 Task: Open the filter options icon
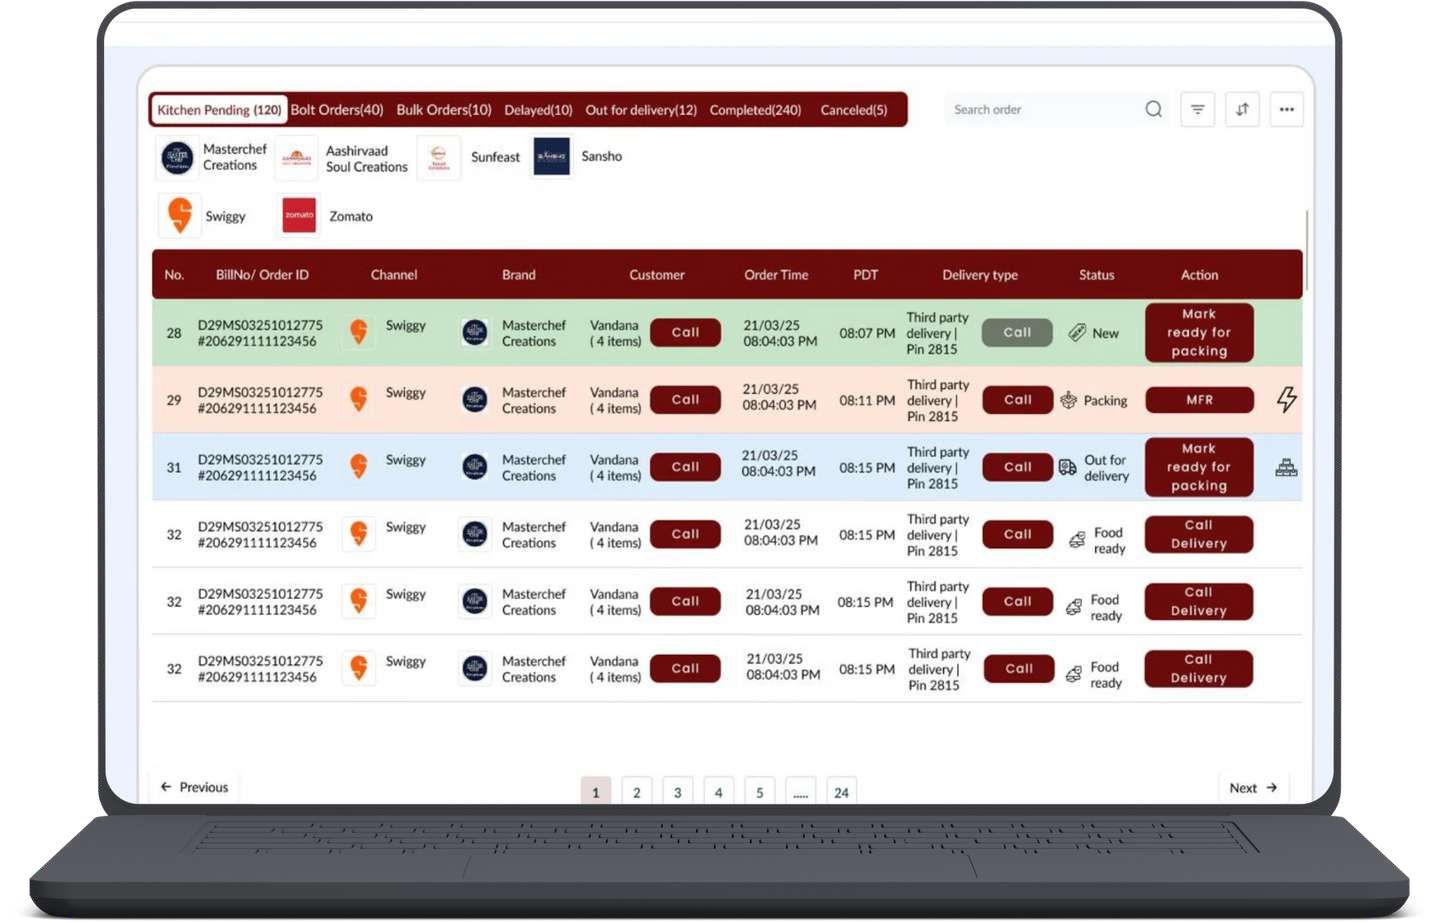coord(1197,109)
